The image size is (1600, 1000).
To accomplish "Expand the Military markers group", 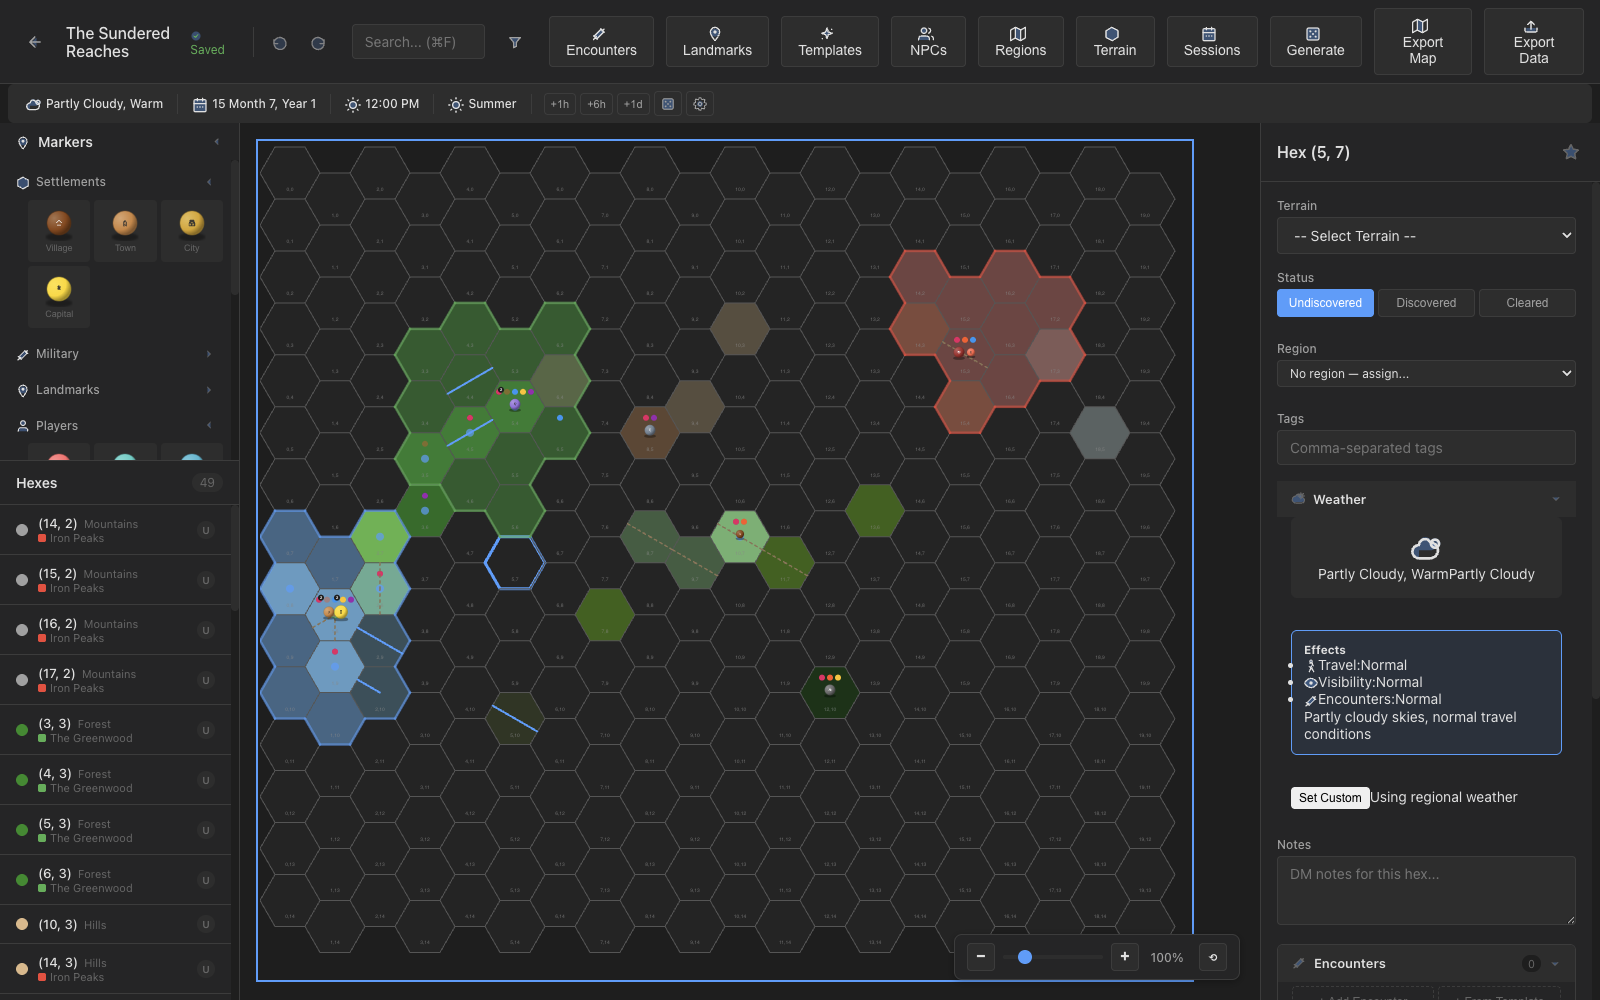I will (x=115, y=354).
